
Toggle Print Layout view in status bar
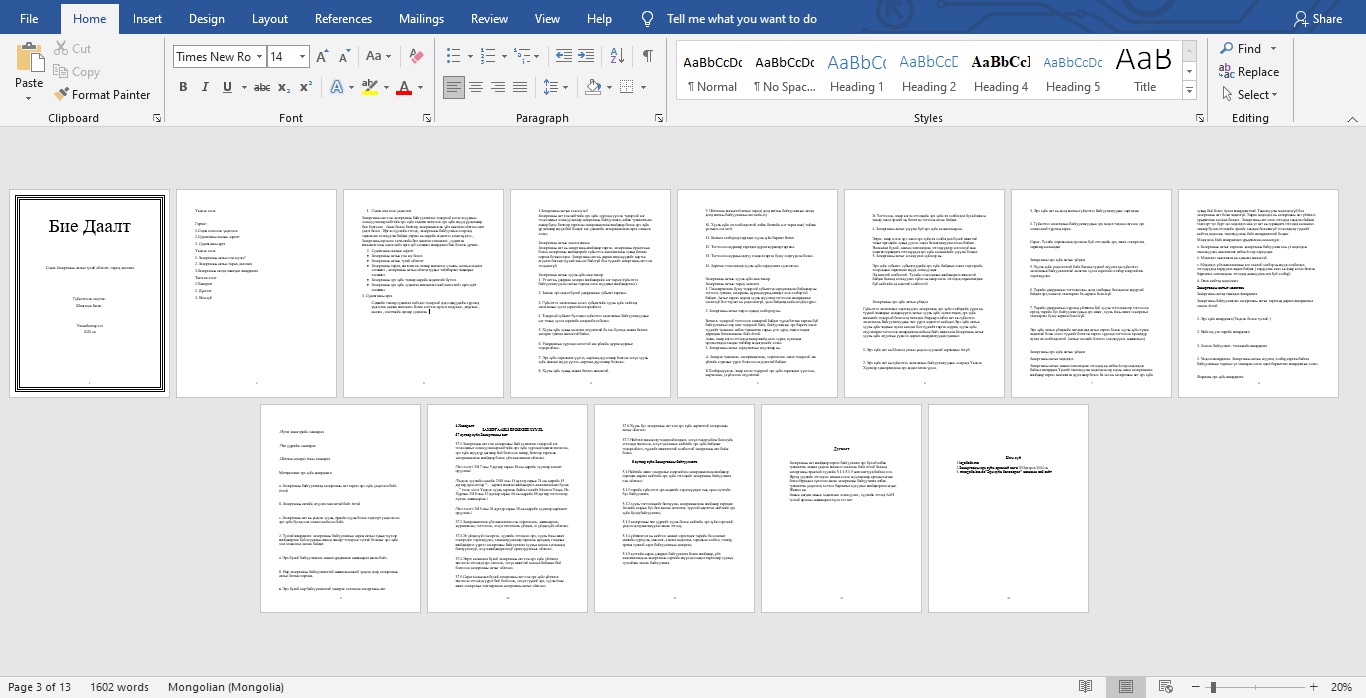click(x=1125, y=687)
